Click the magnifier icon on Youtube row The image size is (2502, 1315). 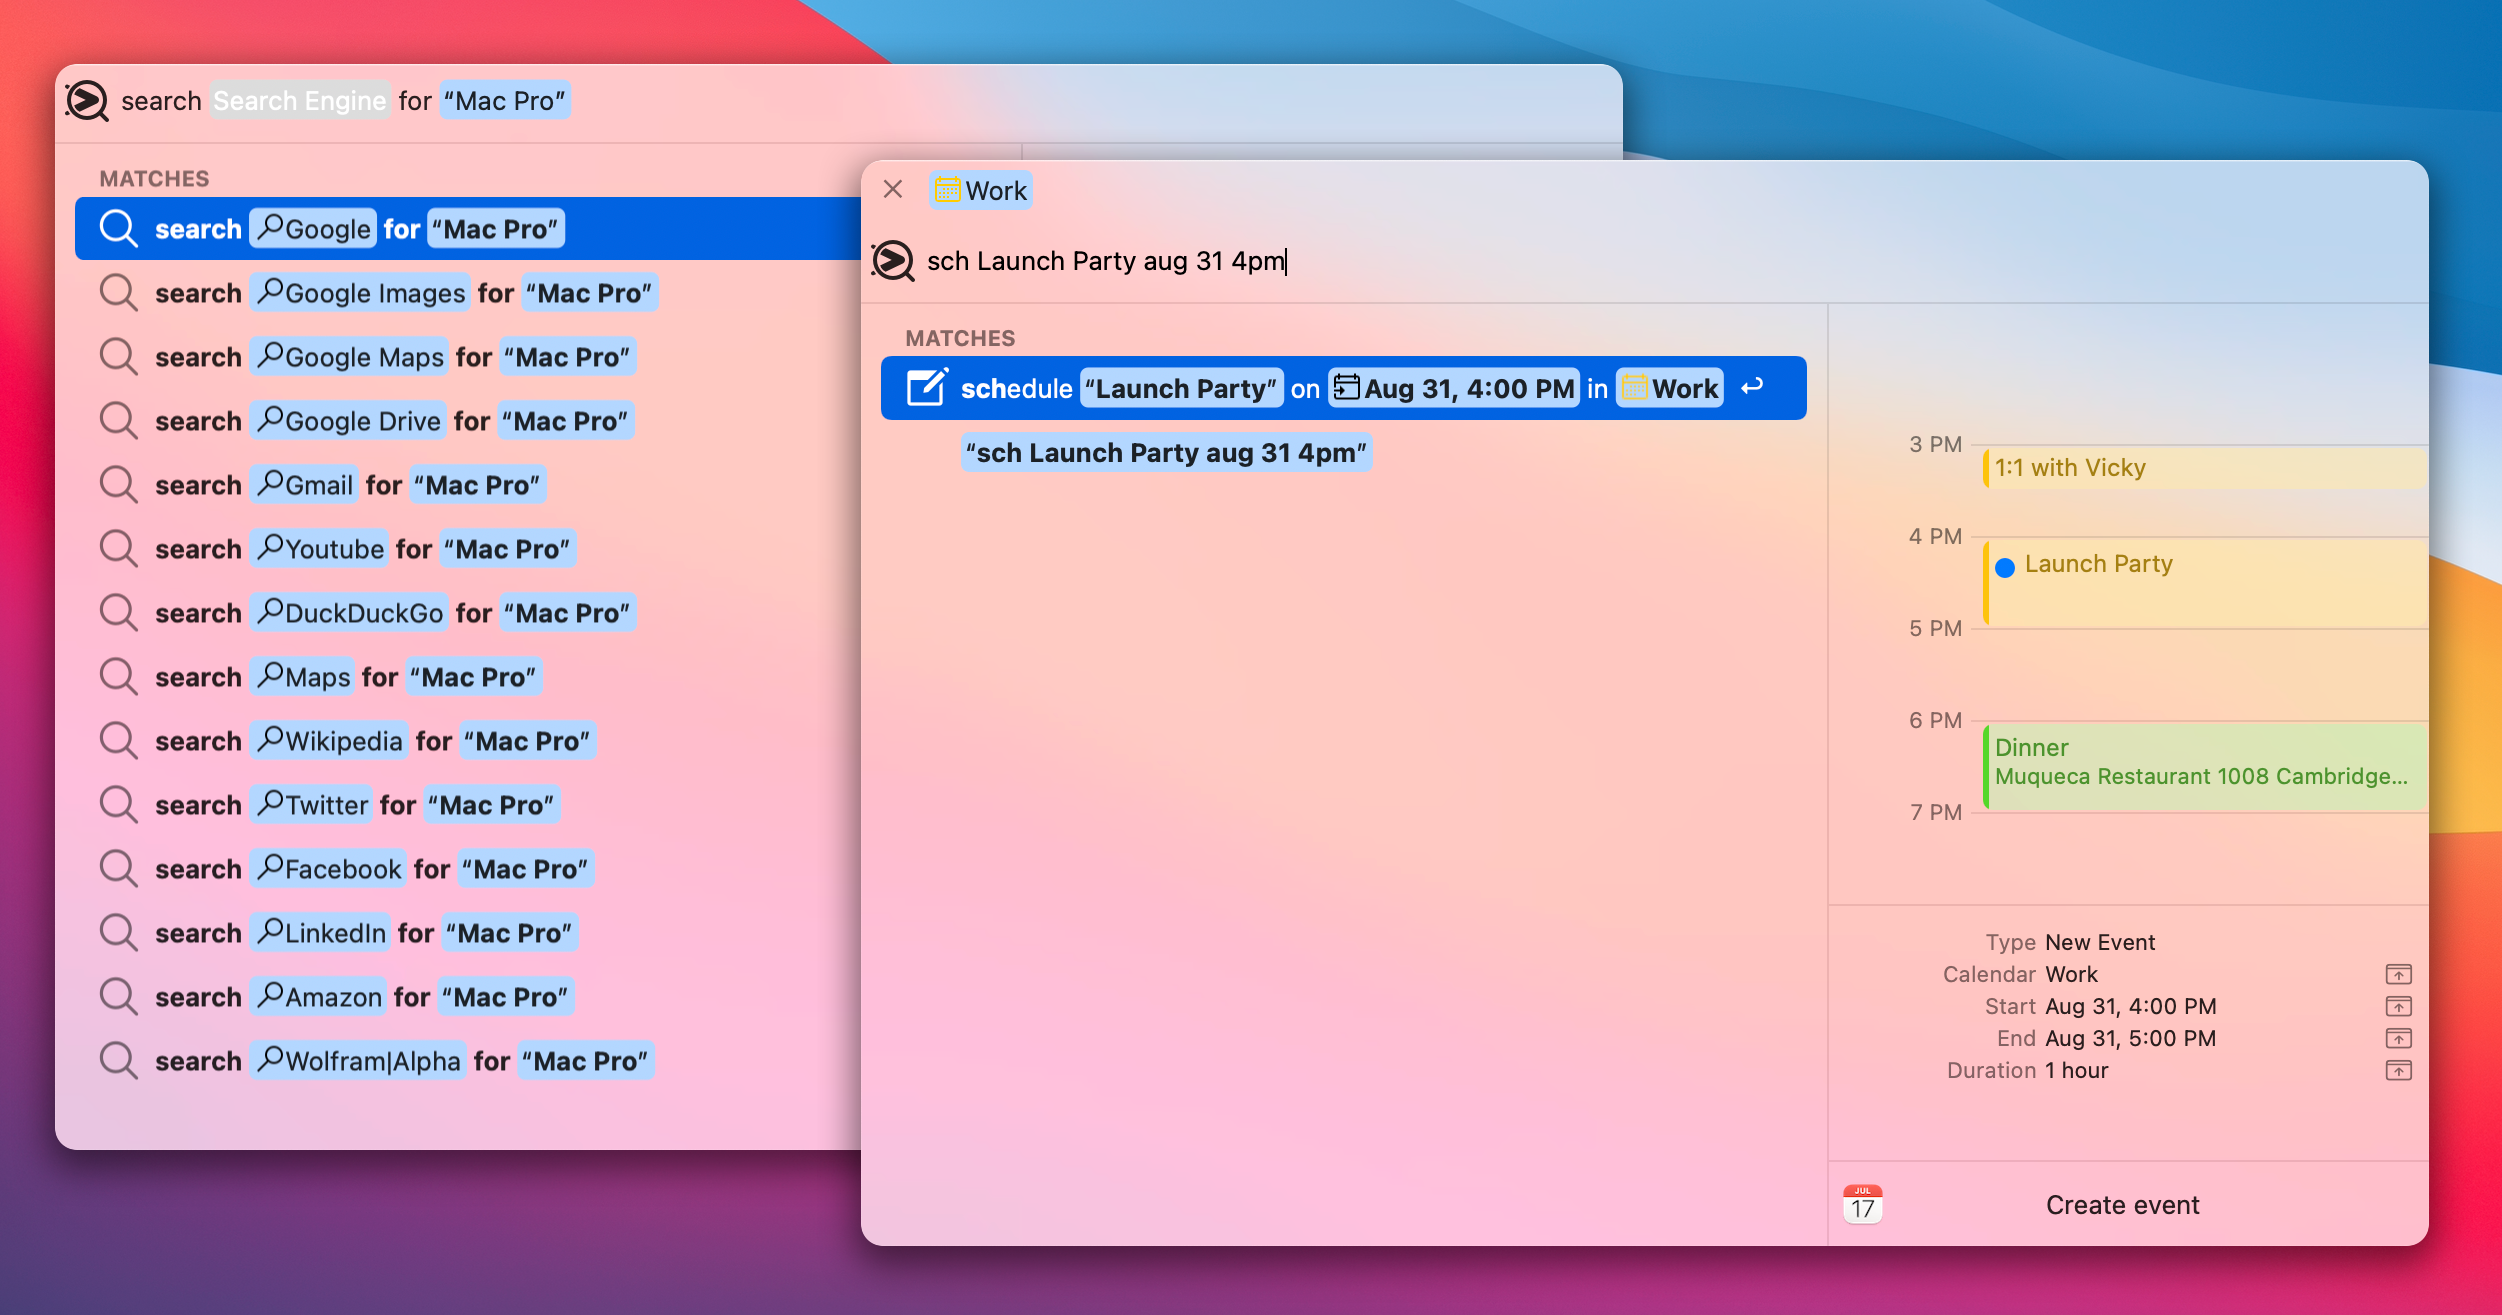coord(119,548)
